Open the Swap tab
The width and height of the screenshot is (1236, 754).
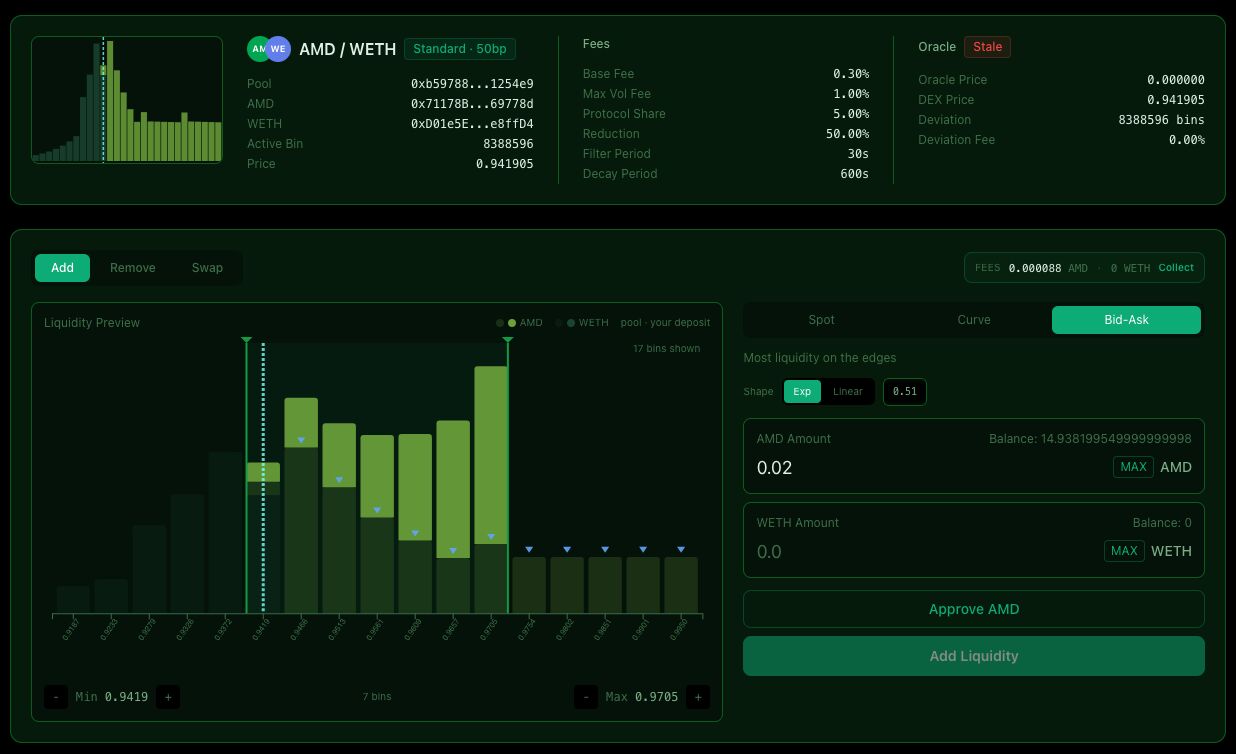[207, 268]
